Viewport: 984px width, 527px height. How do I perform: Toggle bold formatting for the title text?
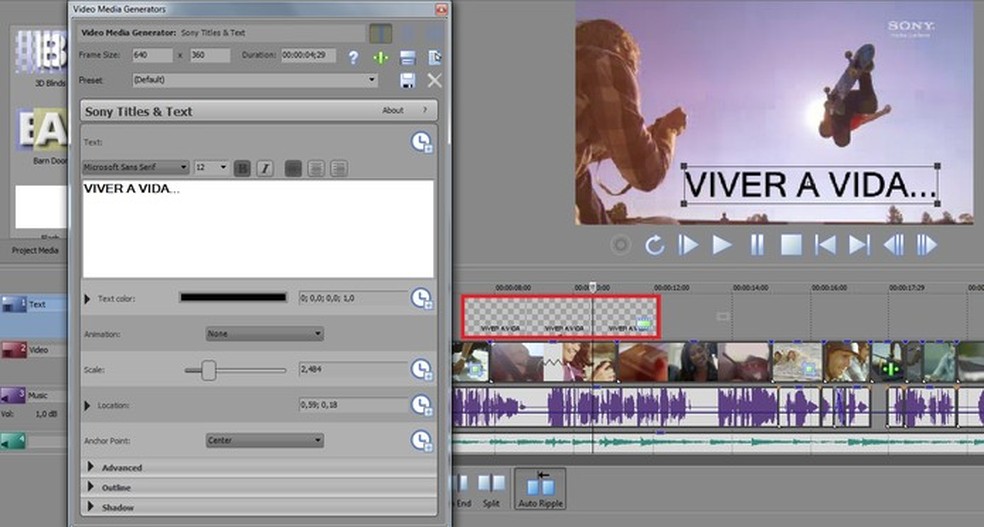[x=242, y=168]
